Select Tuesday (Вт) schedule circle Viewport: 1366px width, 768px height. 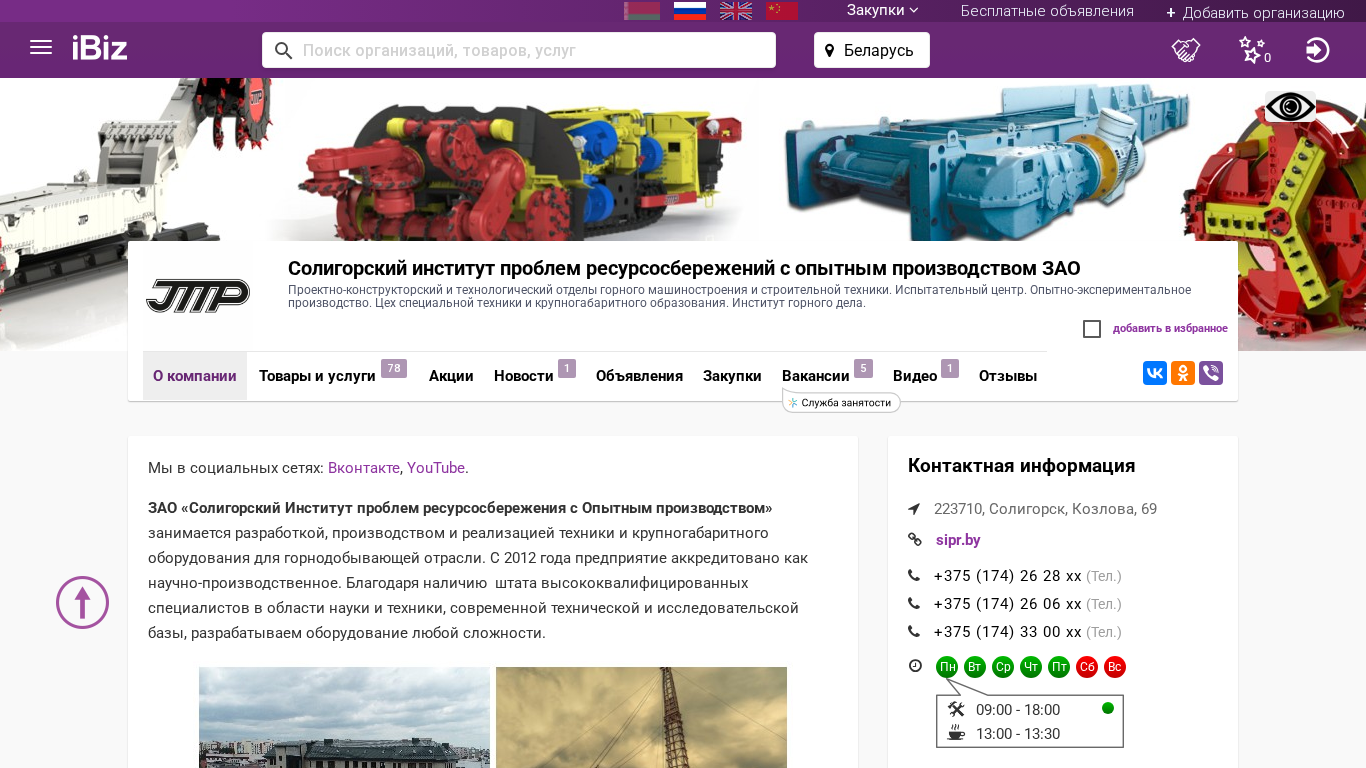coord(975,667)
